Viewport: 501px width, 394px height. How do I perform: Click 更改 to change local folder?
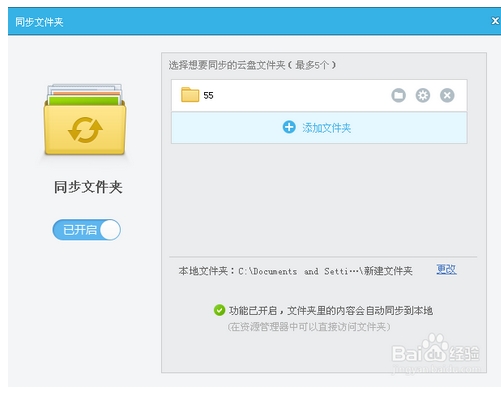point(446,269)
